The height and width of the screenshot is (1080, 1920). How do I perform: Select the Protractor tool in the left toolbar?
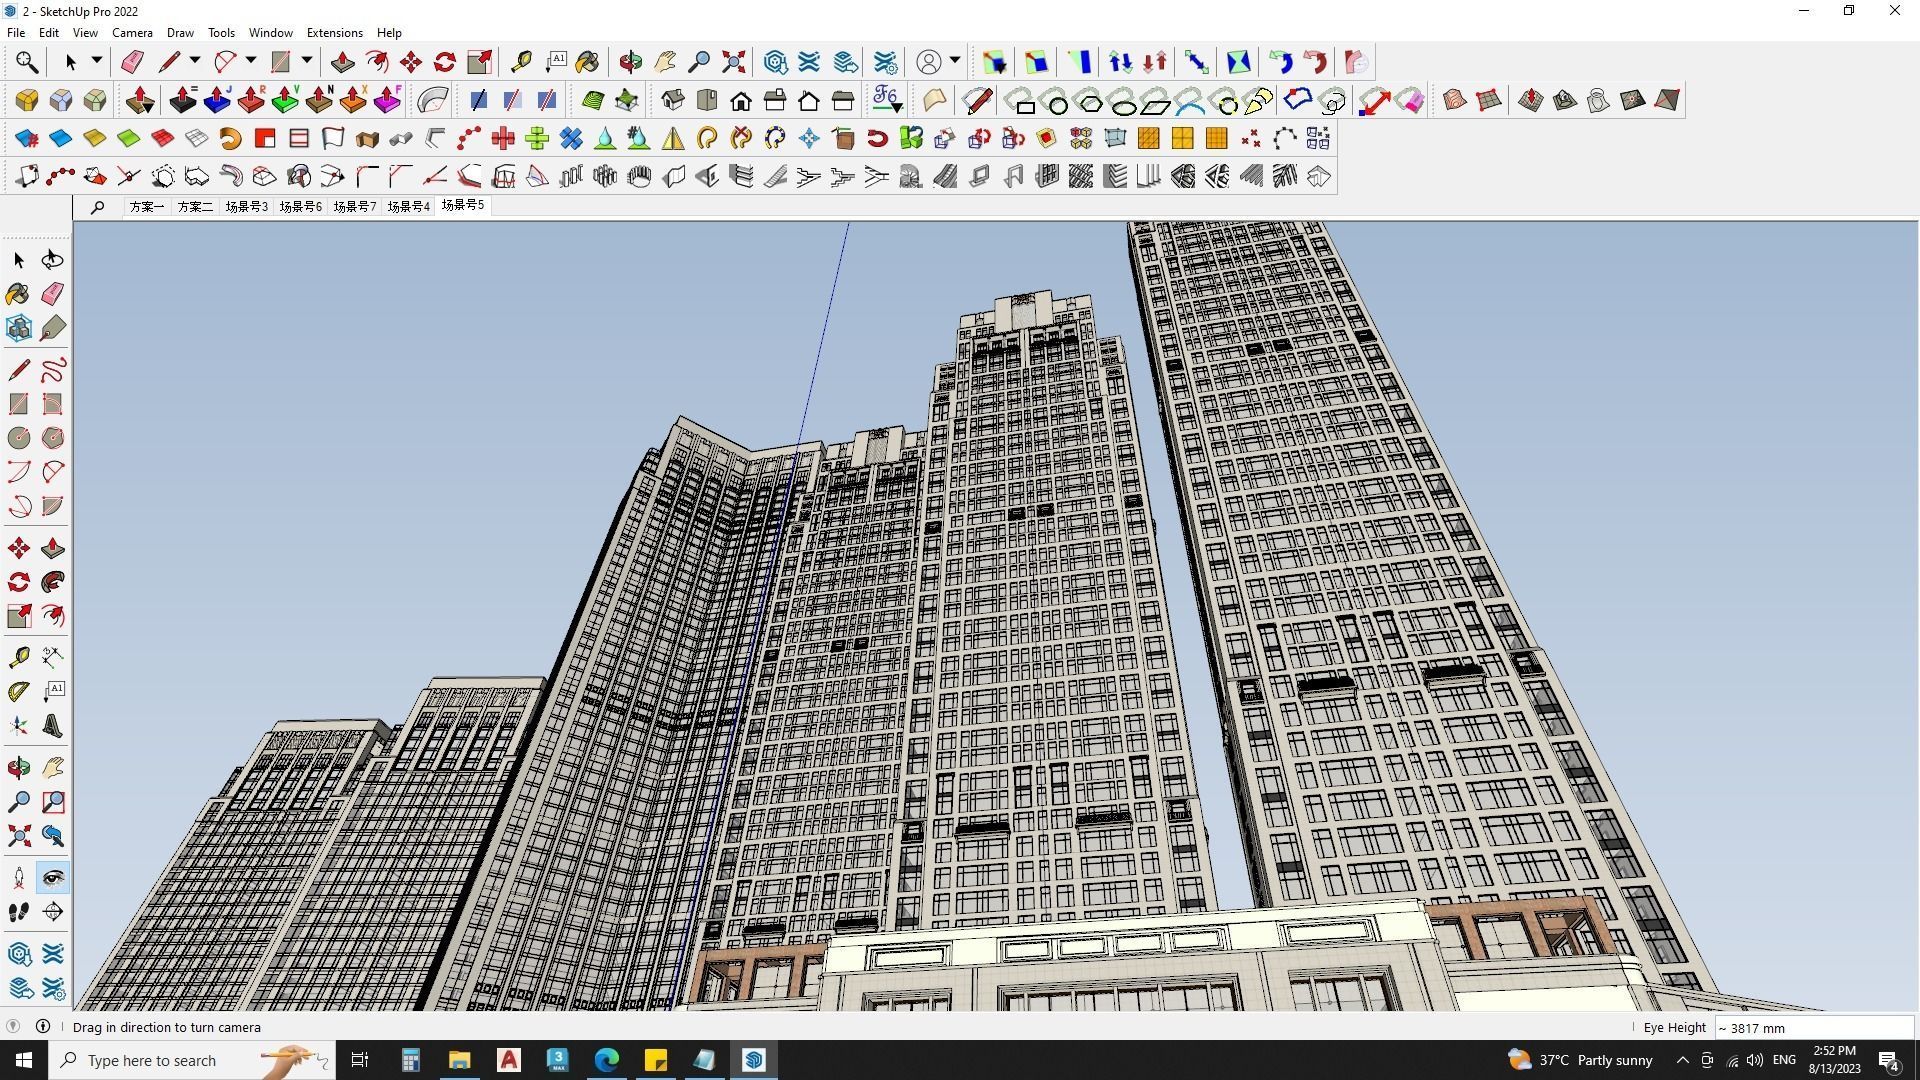pos(18,691)
